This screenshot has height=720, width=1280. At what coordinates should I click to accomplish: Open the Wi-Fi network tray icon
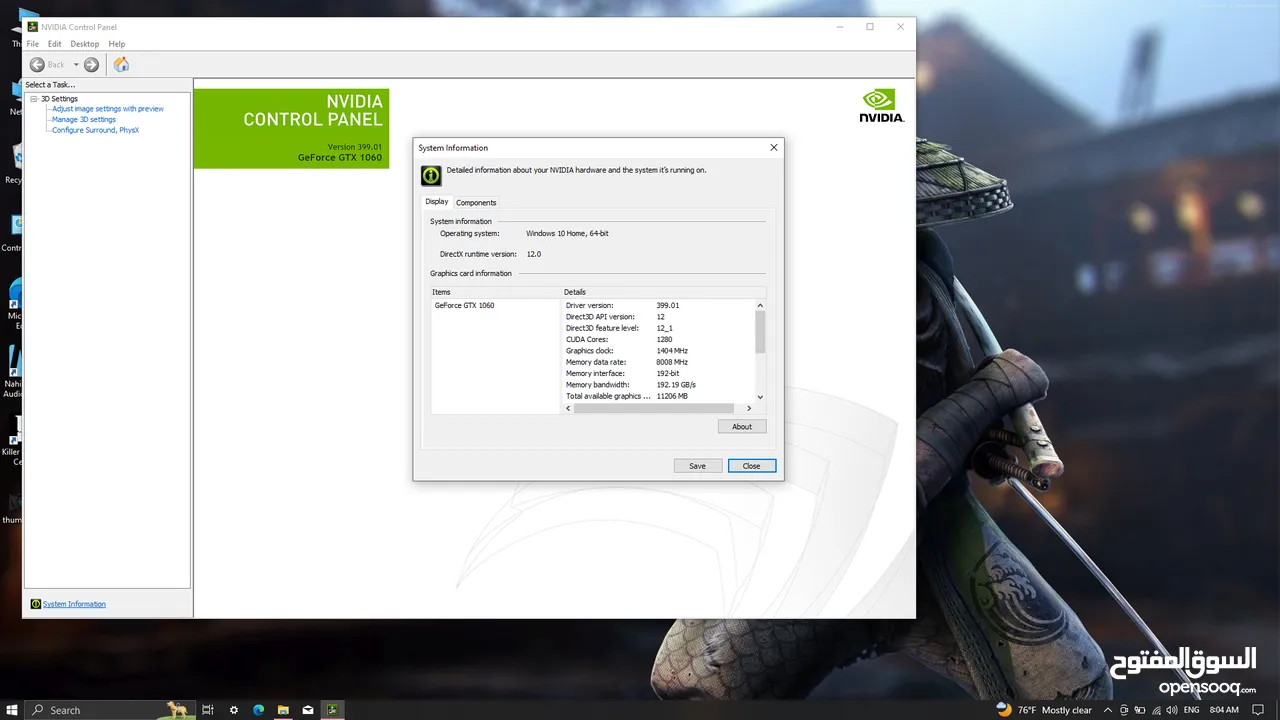tap(1156, 710)
